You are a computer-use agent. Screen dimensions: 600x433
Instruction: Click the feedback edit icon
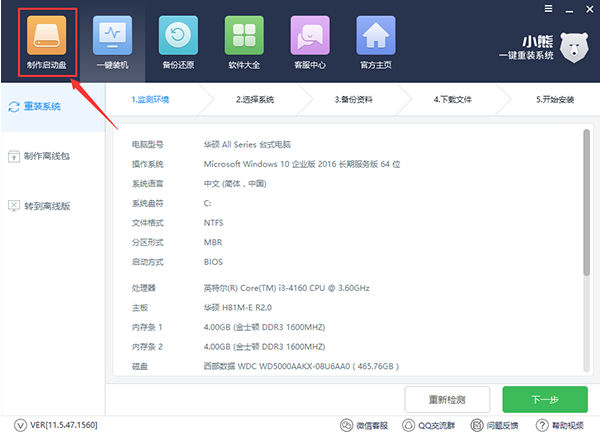click(477, 425)
